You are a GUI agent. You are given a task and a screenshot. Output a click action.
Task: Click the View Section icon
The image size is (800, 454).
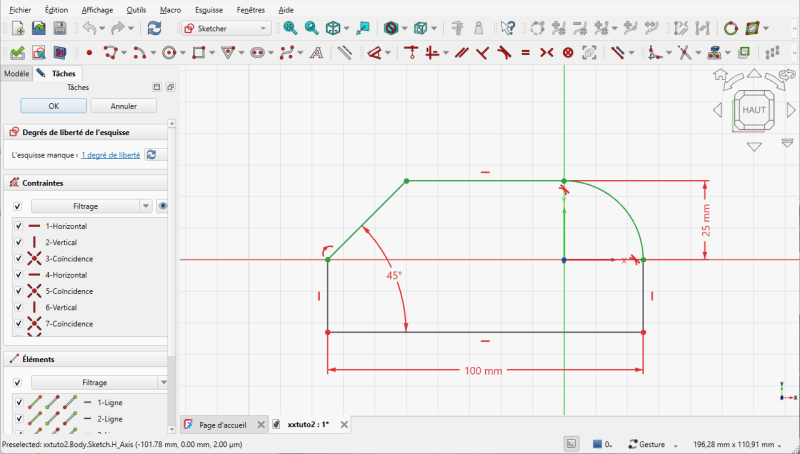point(60,53)
